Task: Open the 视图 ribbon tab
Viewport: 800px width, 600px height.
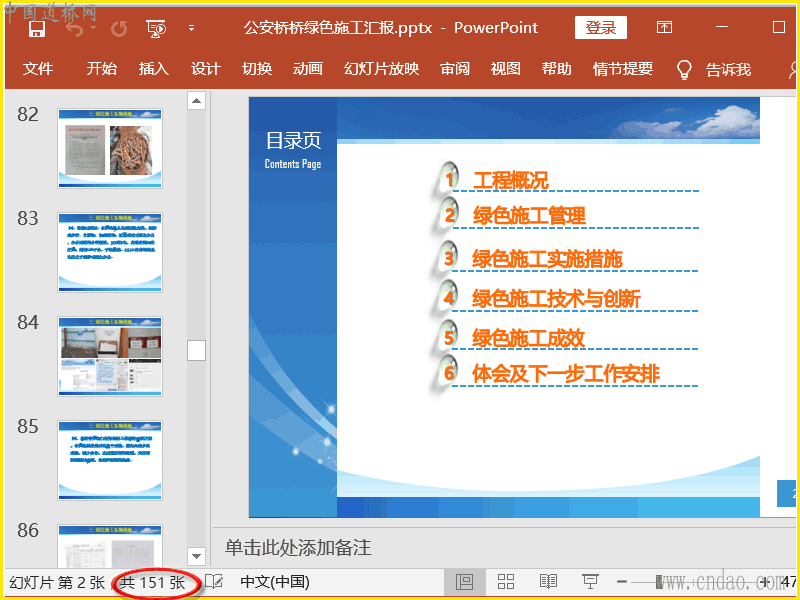Action: [506, 68]
